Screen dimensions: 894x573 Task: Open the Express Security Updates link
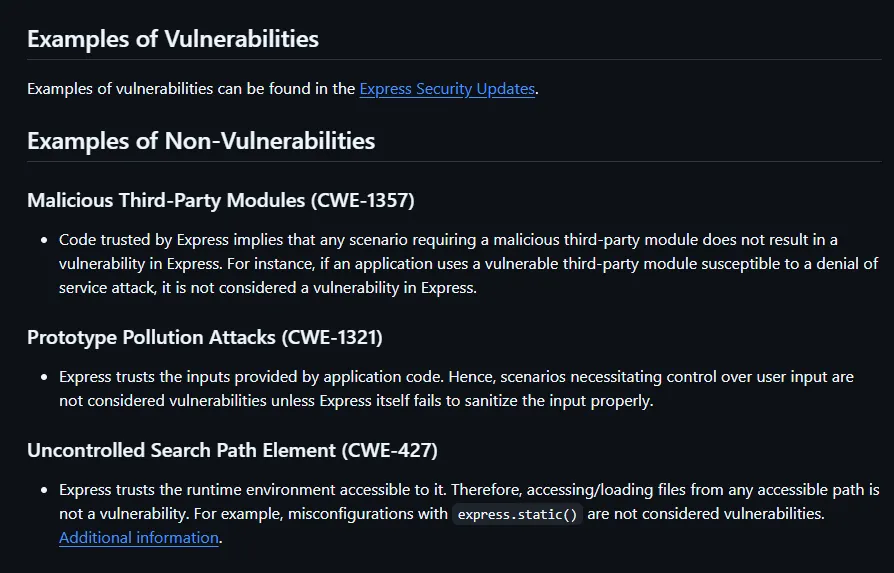pyautogui.click(x=447, y=88)
